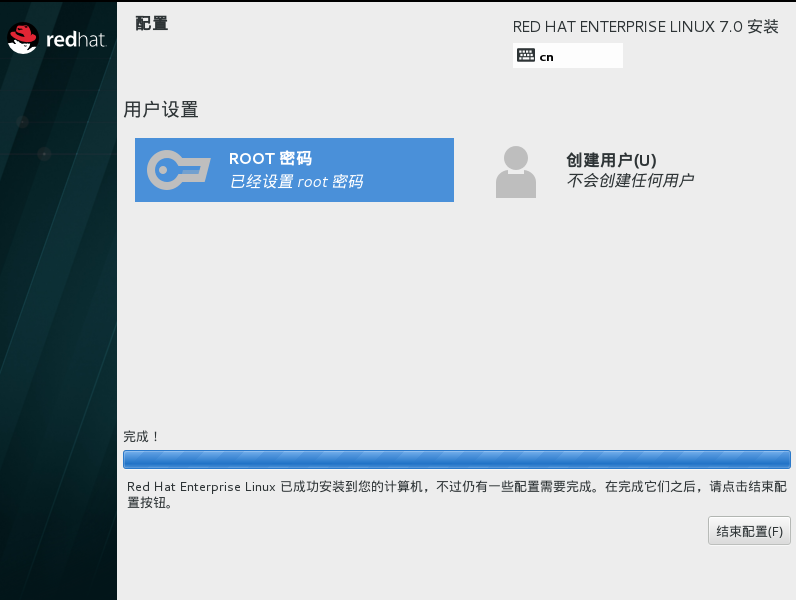Click the text 已经设置 root 密码
796x600 pixels.
point(296,181)
